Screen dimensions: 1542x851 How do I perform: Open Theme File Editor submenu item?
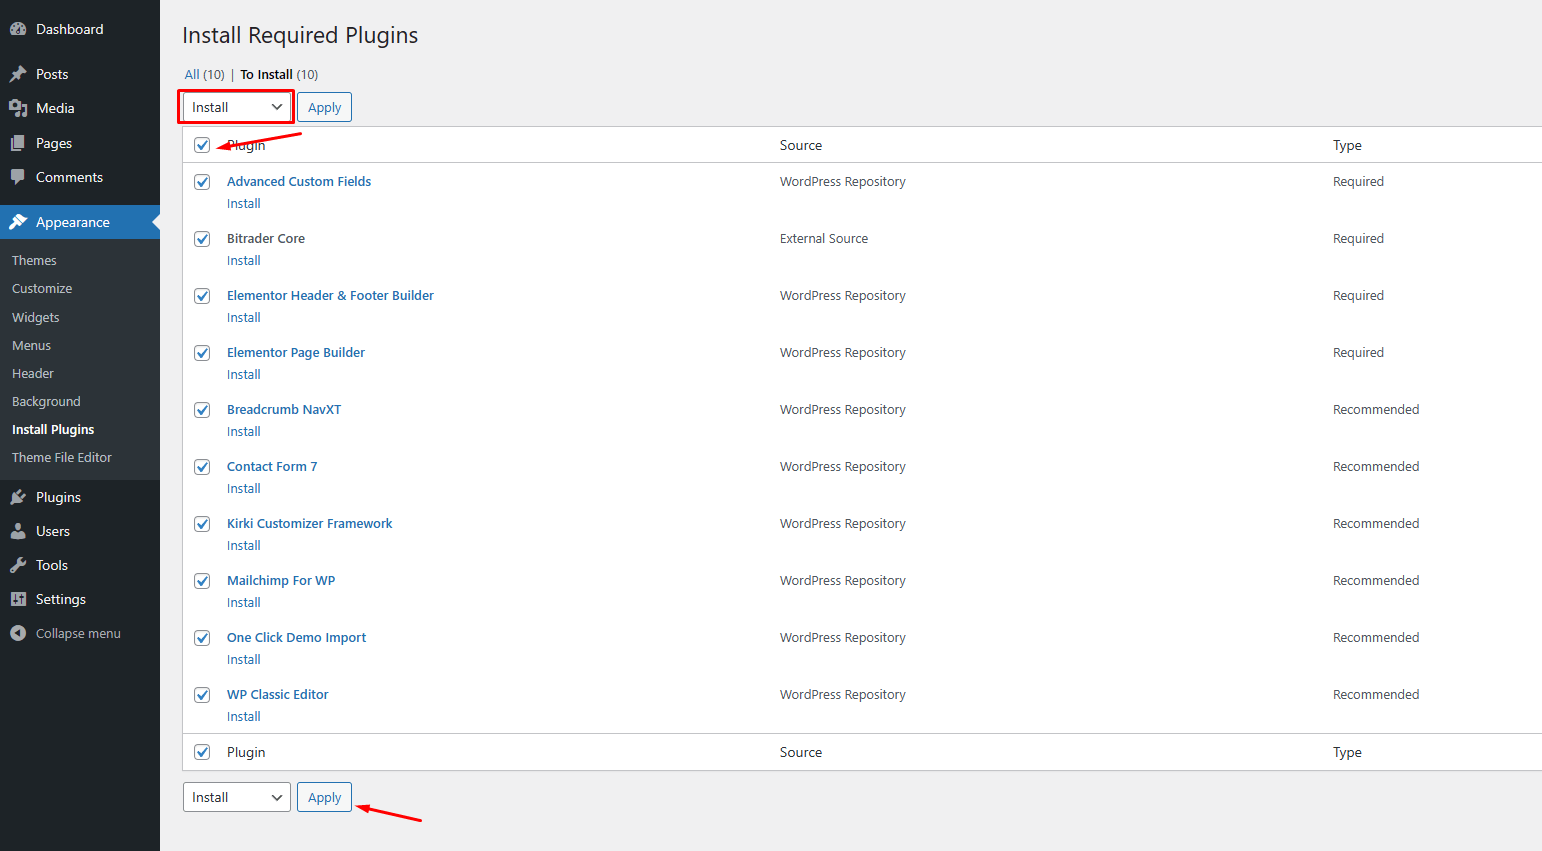click(x=62, y=457)
